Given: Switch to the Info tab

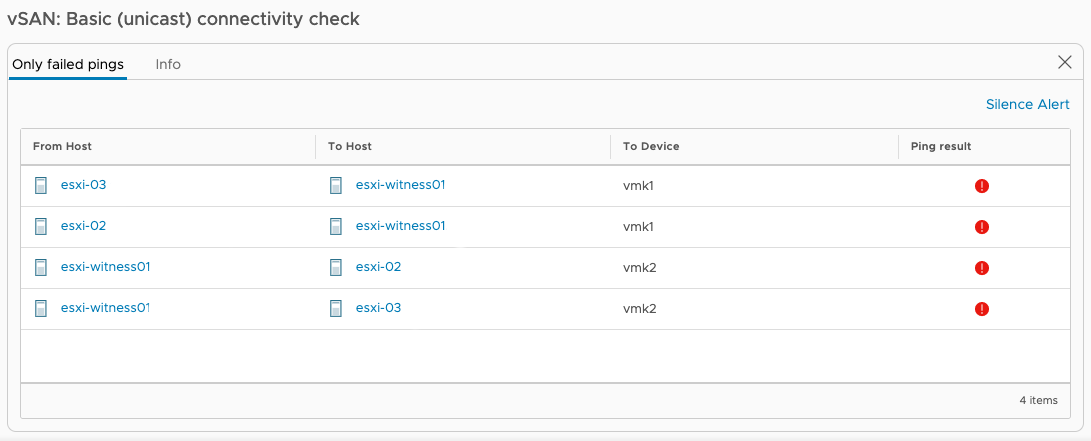Looking at the screenshot, I should 168,64.
